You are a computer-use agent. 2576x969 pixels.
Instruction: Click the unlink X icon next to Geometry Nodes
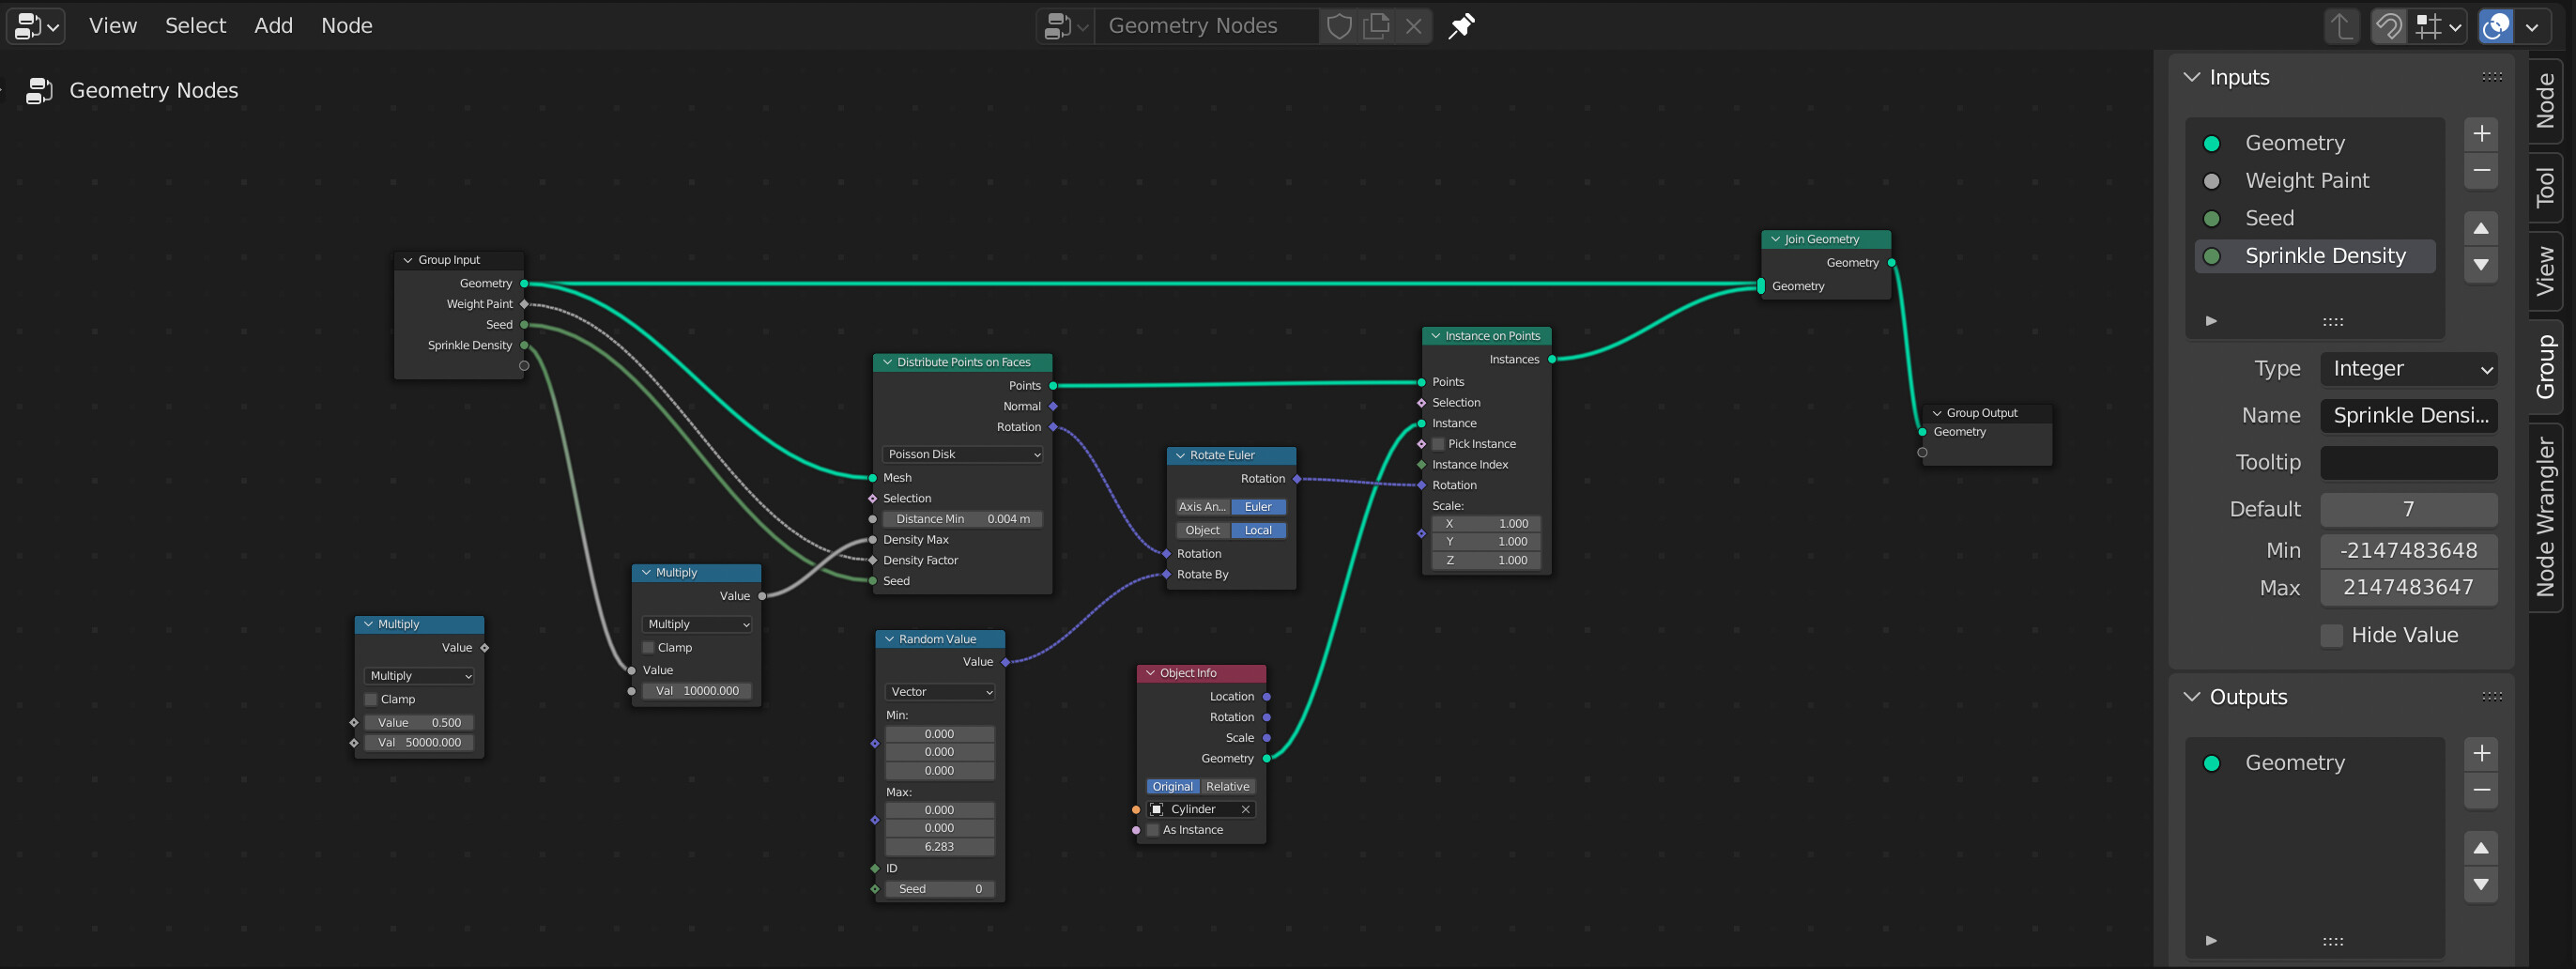click(1413, 26)
